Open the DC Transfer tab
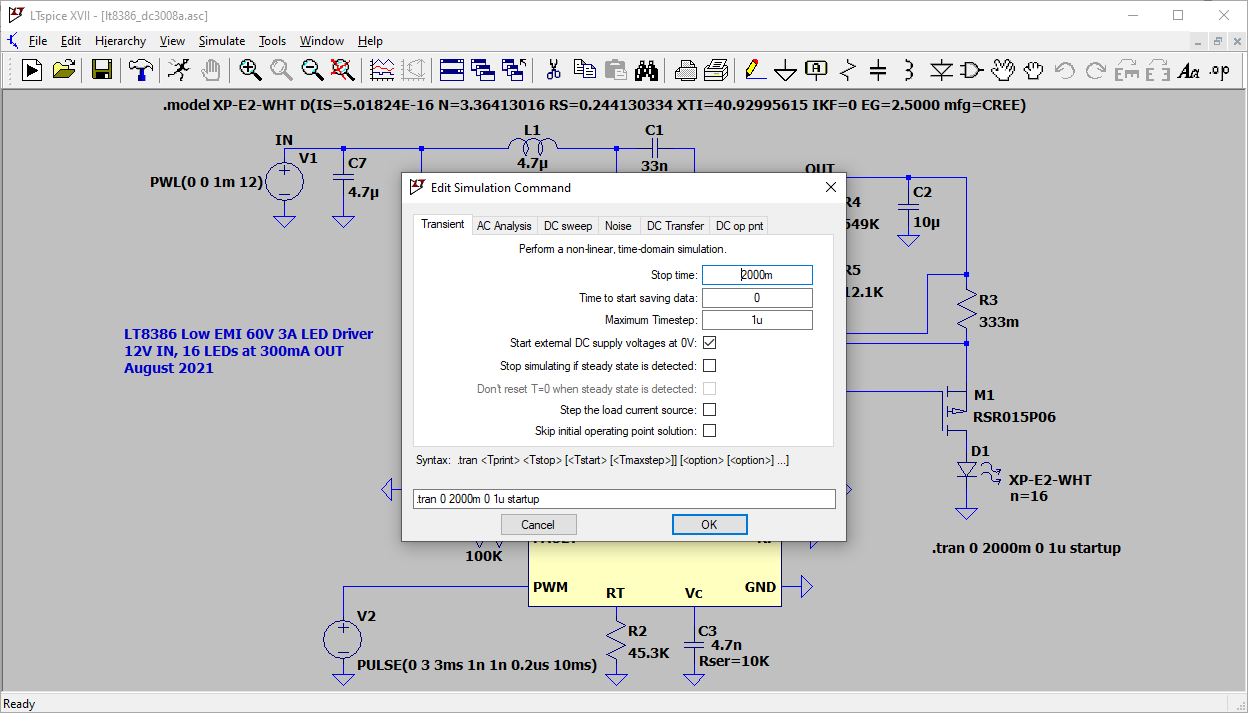Image resolution: width=1248 pixels, height=713 pixels. pyautogui.click(x=675, y=226)
